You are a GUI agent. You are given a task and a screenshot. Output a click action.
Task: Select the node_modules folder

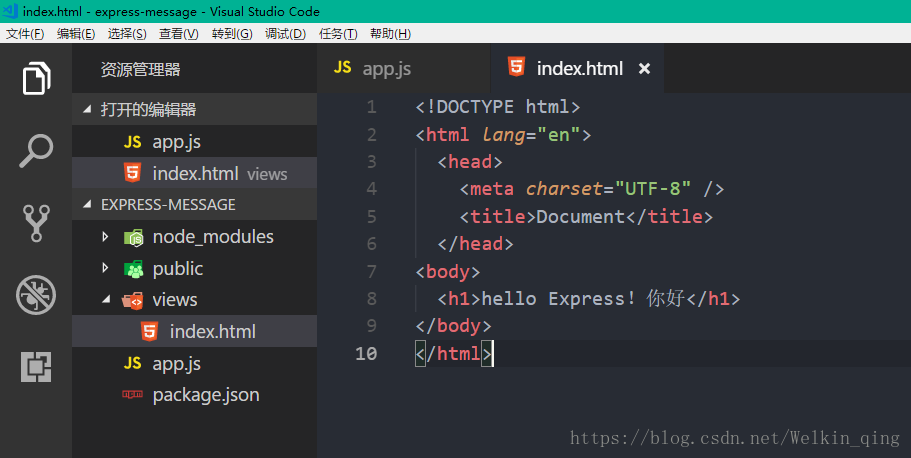(x=195, y=237)
